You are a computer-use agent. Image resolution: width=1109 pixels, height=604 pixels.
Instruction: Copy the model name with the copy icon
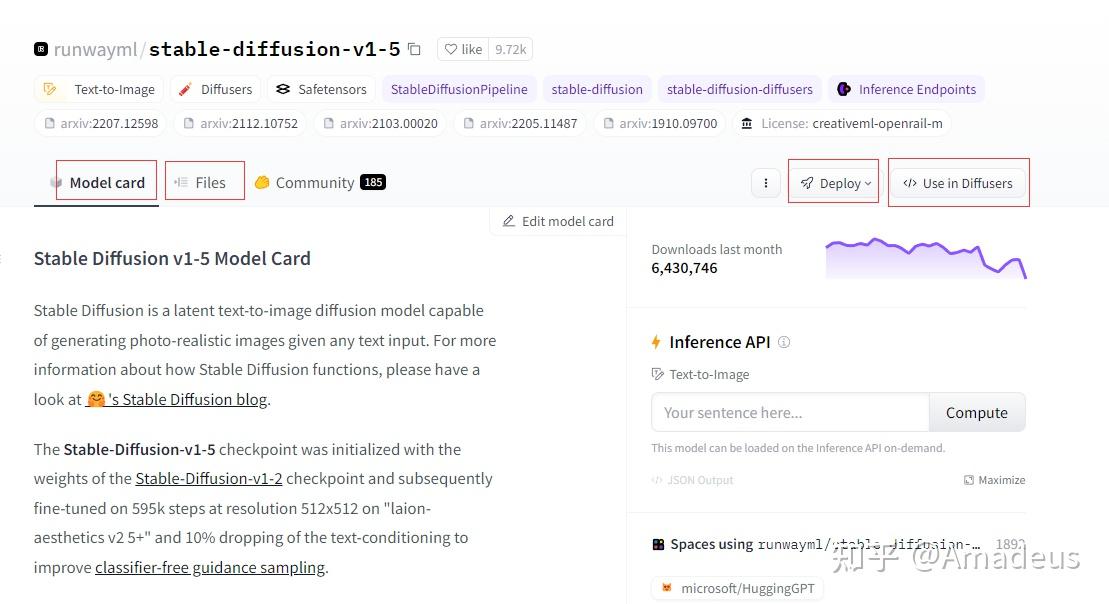click(415, 49)
